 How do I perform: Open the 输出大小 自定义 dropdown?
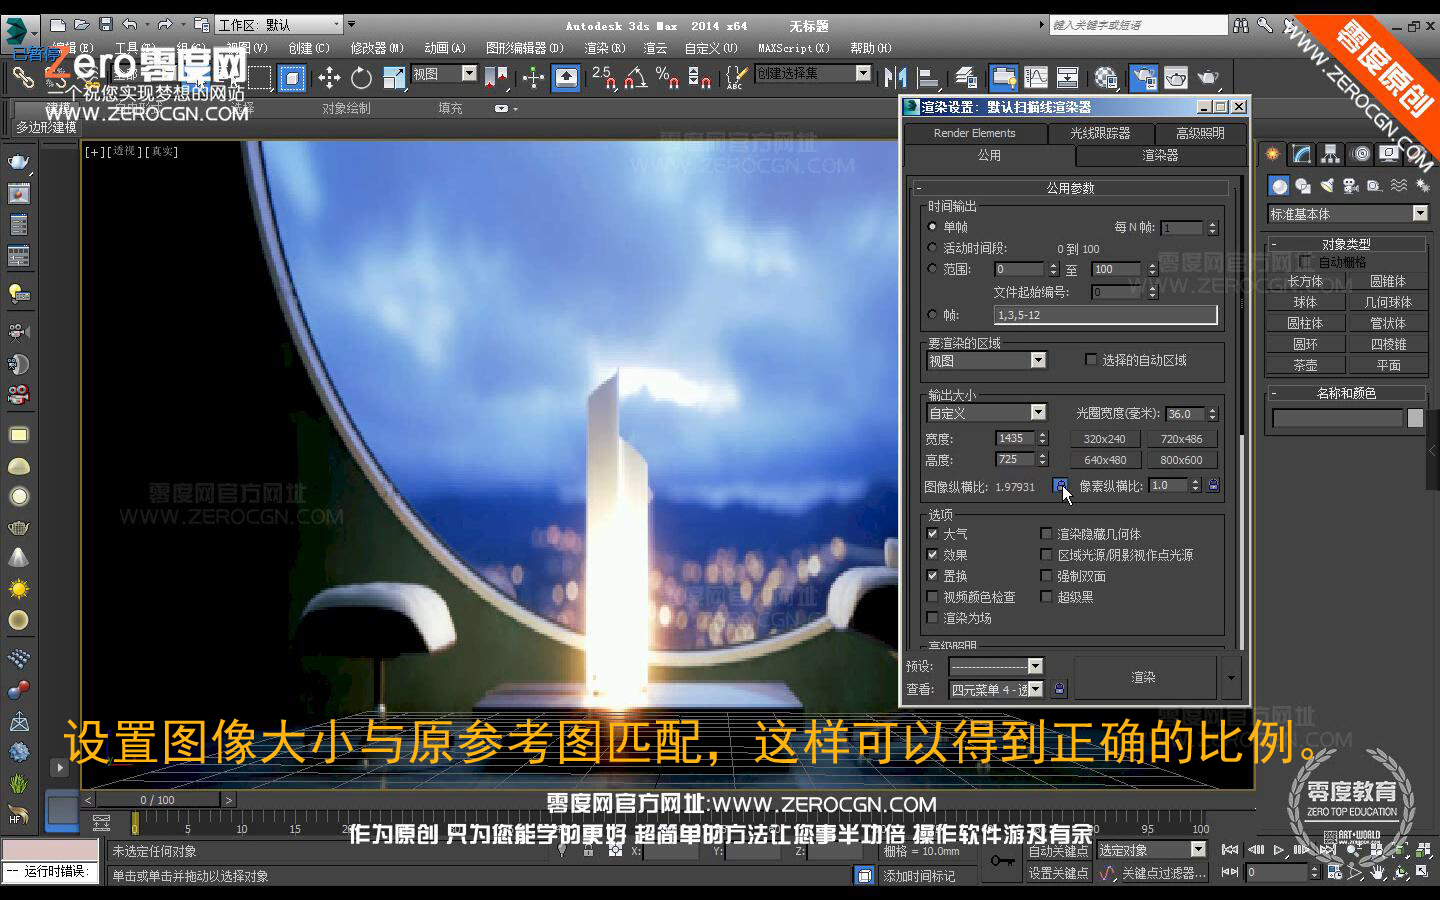[986, 413]
